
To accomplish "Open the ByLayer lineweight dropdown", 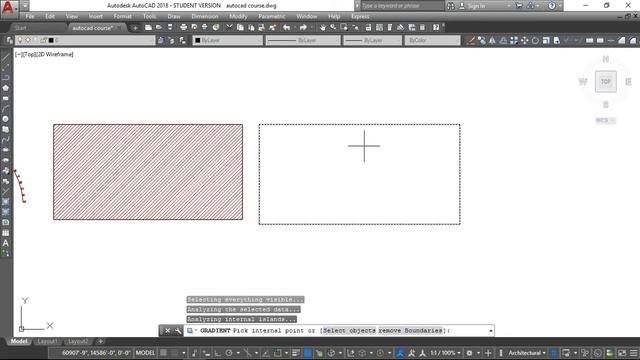I will 372,40.
